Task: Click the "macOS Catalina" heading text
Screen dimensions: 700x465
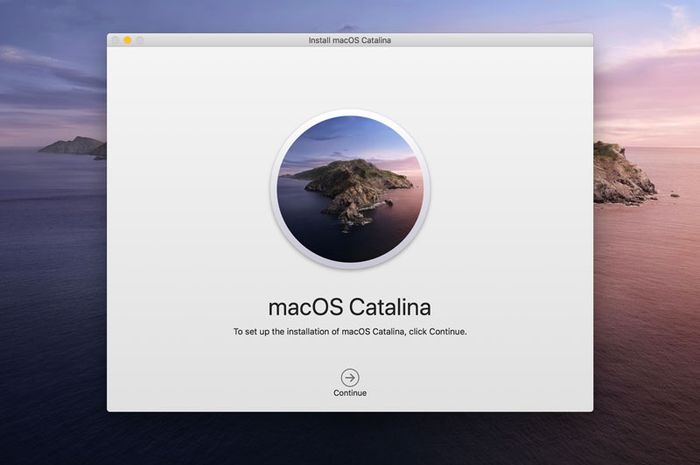Action: point(350,307)
